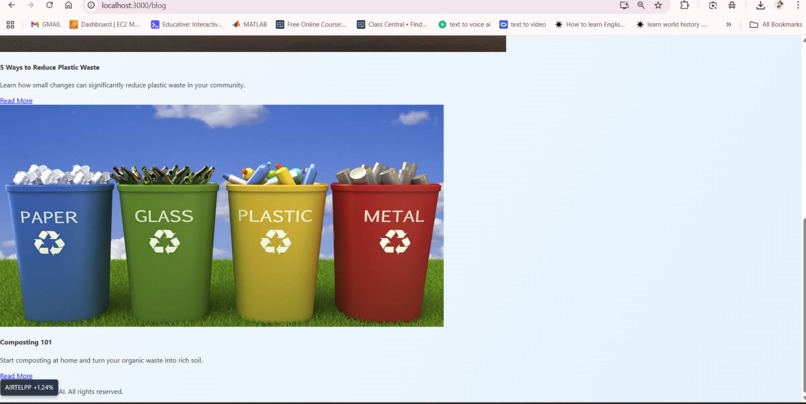Show more bookmarks with the chevron
Screen dimensions: 806x404
tap(728, 24)
